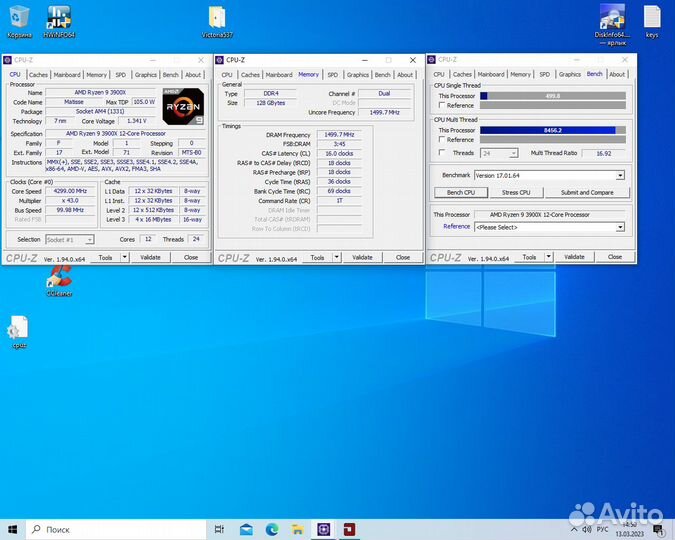The height and width of the screenshot is (540, 675).
Task: Click the Stress CPU button
Action: (x=516, y=192)
